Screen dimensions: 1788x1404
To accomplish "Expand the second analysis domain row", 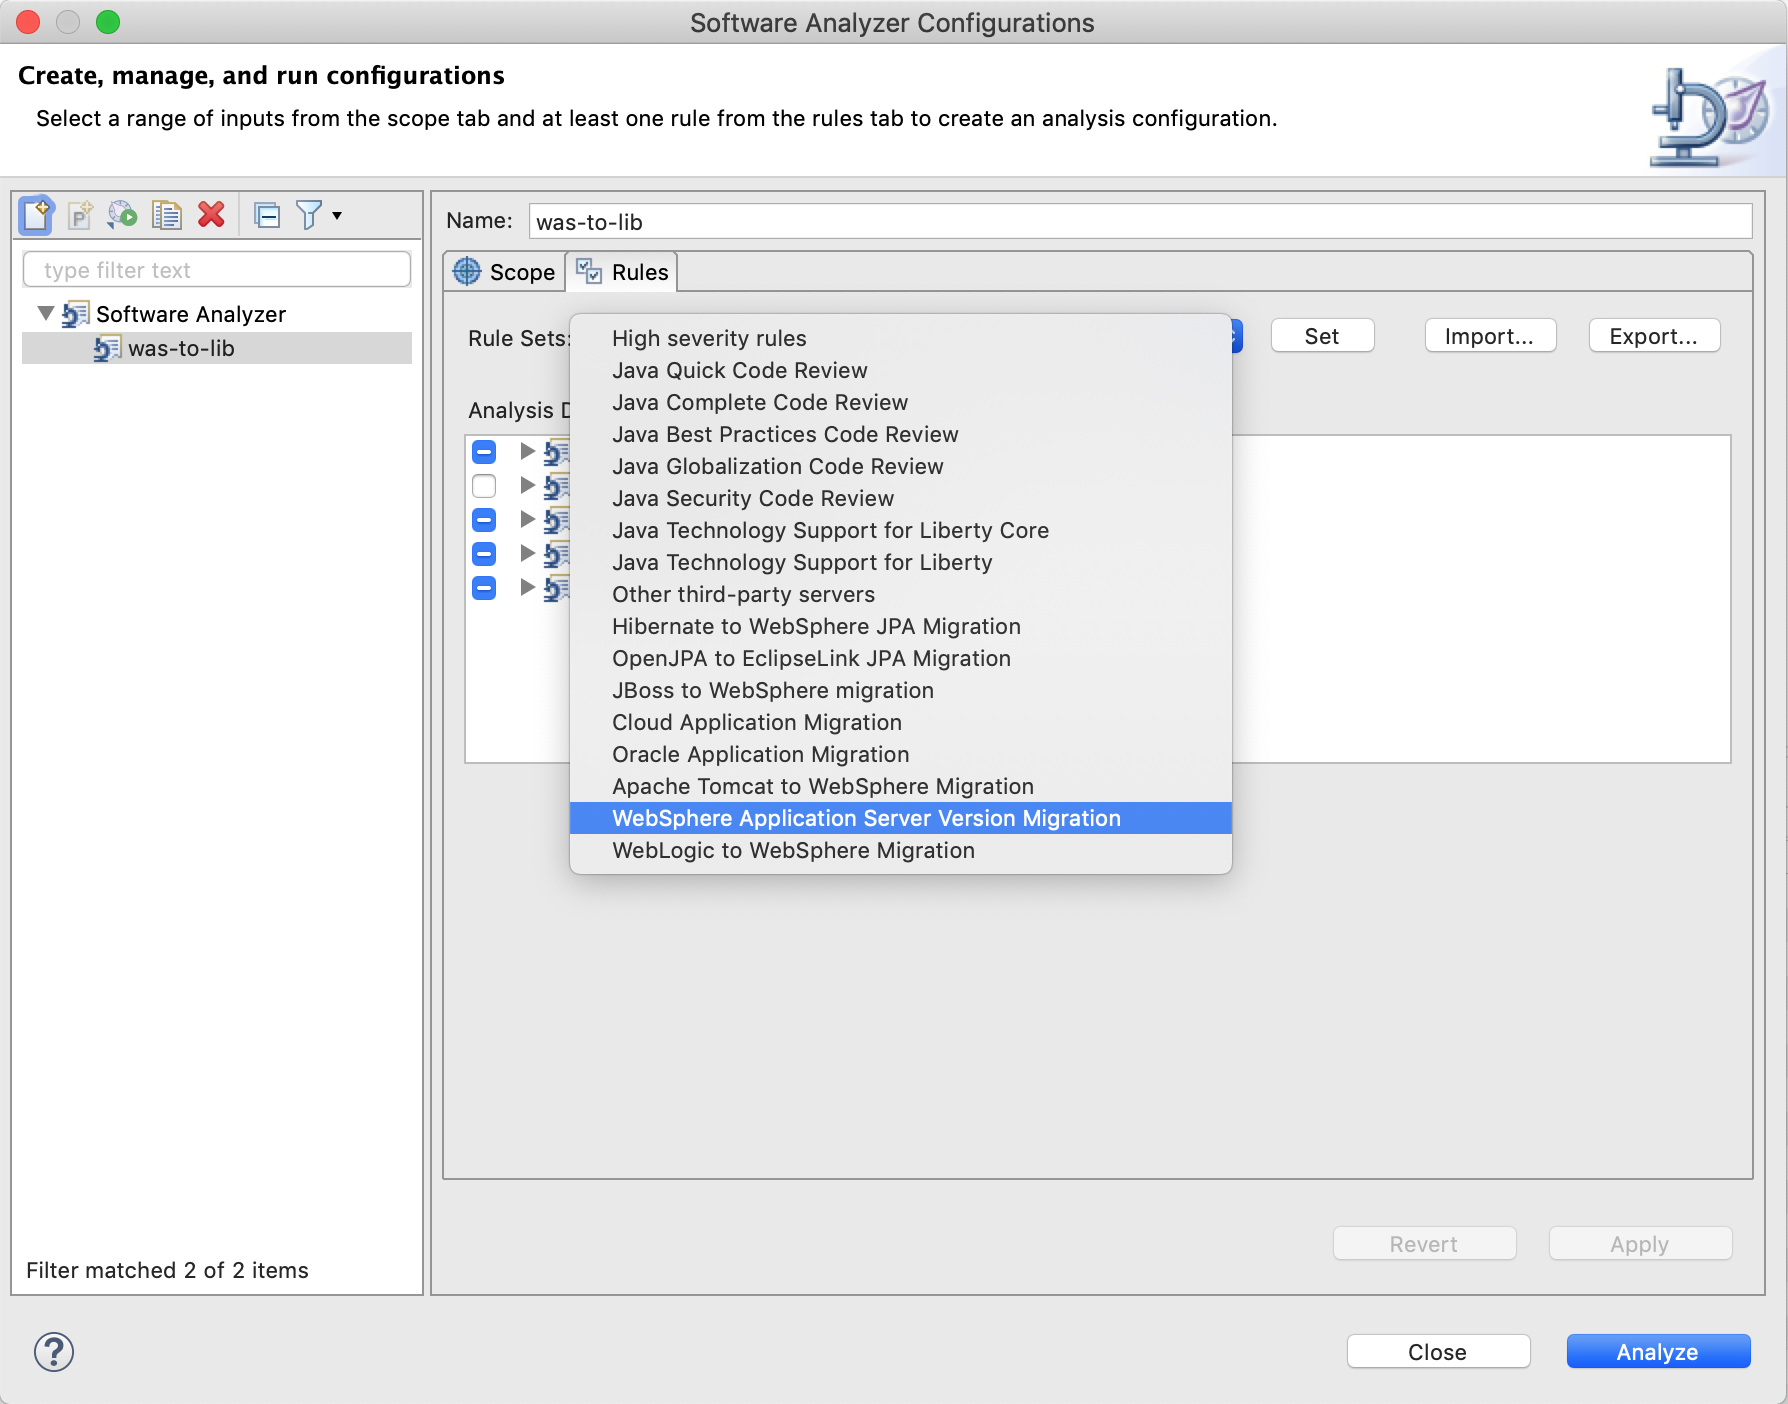I will pos(527,486).
